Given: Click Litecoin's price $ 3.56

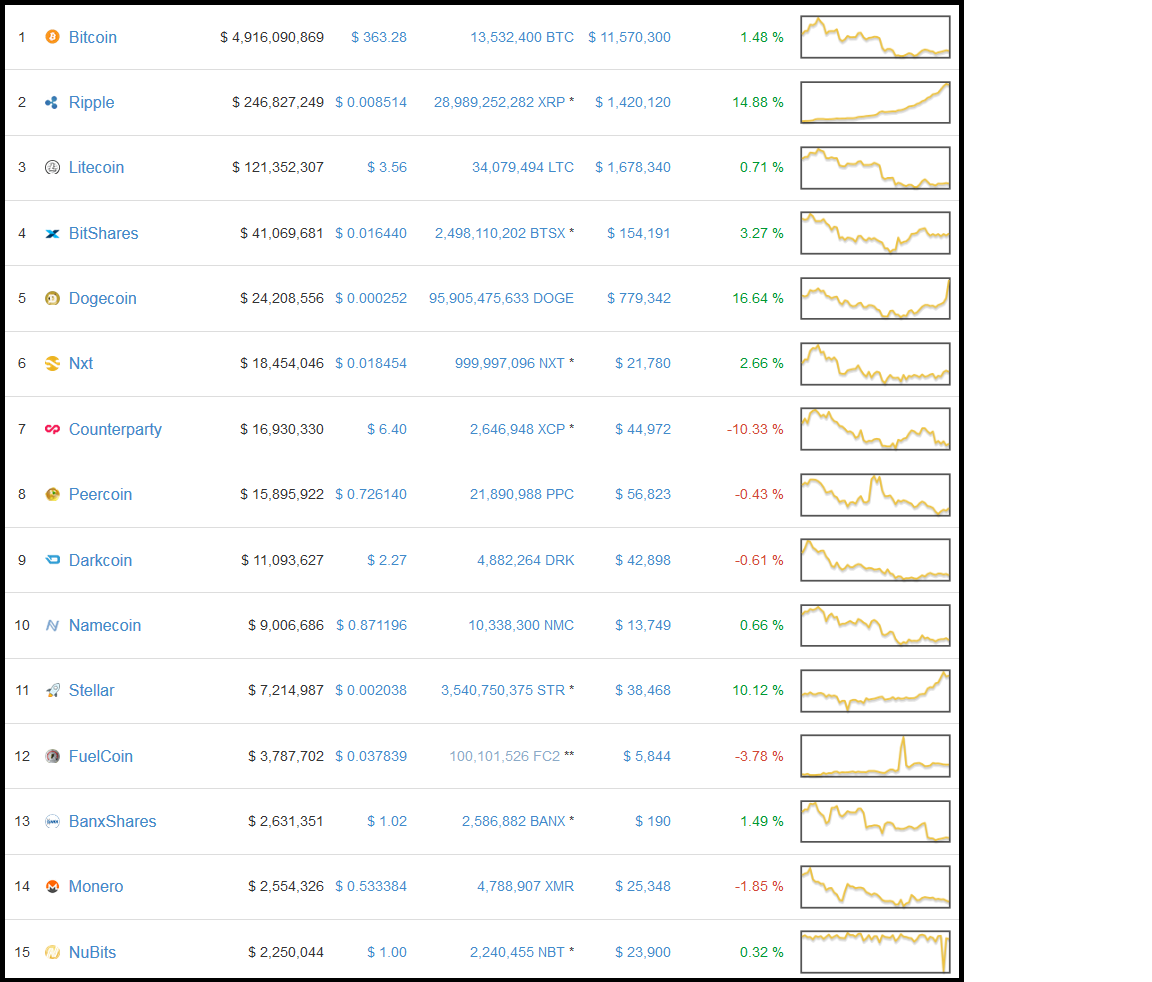Looking at the screenshot, I should (387, 167).
